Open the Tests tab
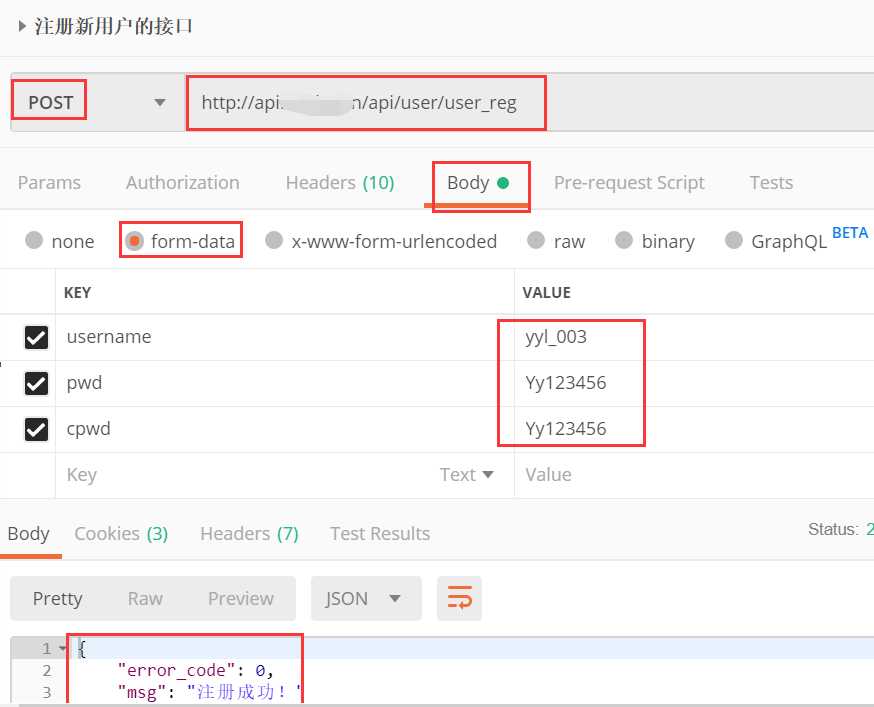 tap(771, 183)
